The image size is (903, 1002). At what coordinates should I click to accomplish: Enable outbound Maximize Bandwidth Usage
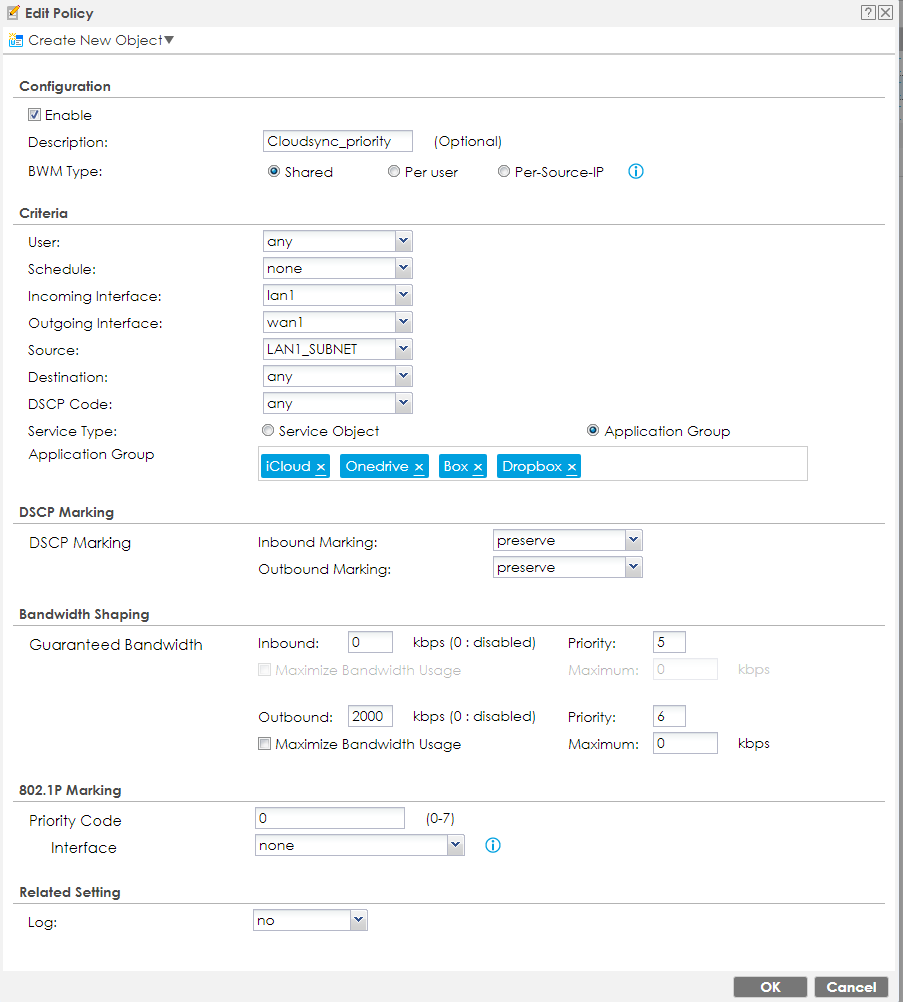(265, 744)
